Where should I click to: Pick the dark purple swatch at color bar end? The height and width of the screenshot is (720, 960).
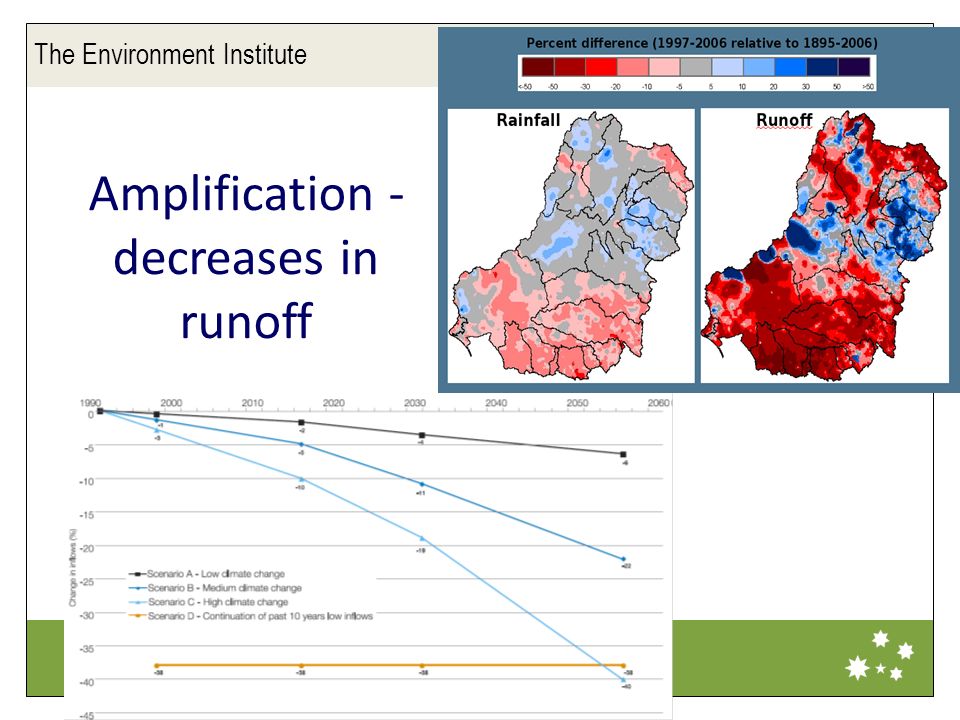(853, 67)
